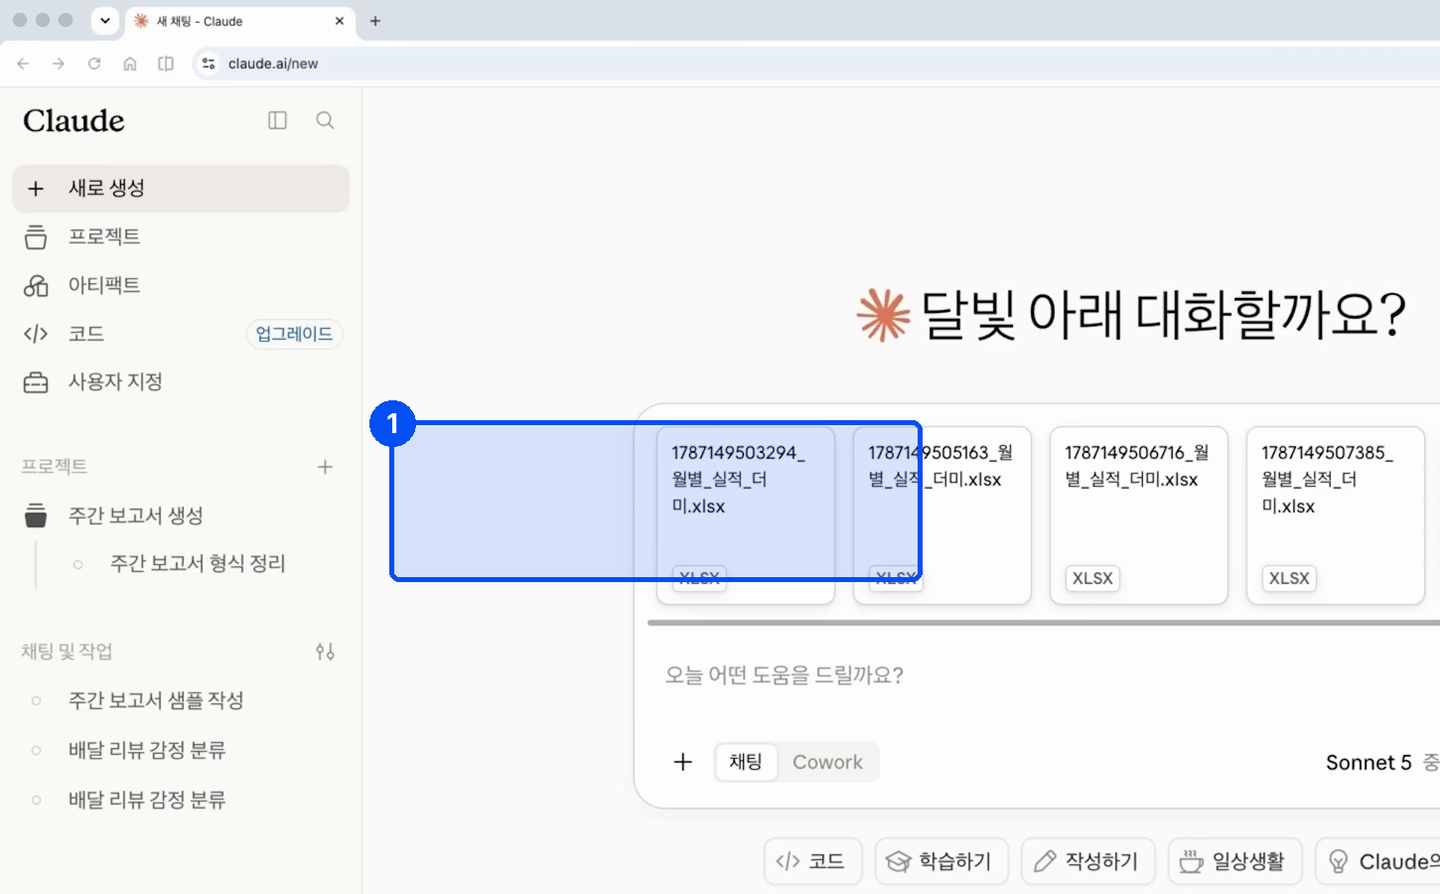
Task: Open the browser home icon
Action: point(130,63)
